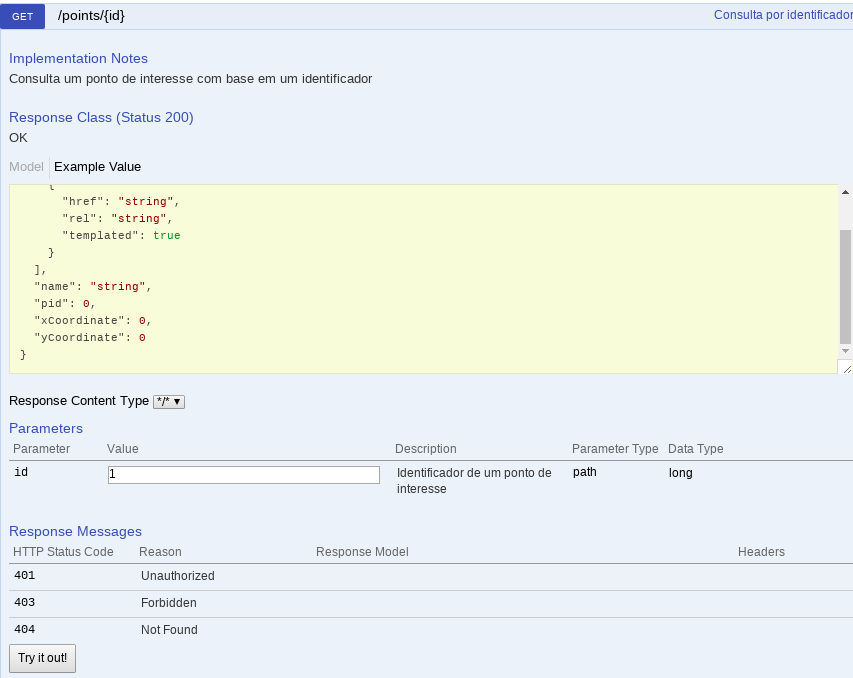Click the HTTP Status Code column header
The width and height of the screenshot is (853, 678).
click(63, 552)
